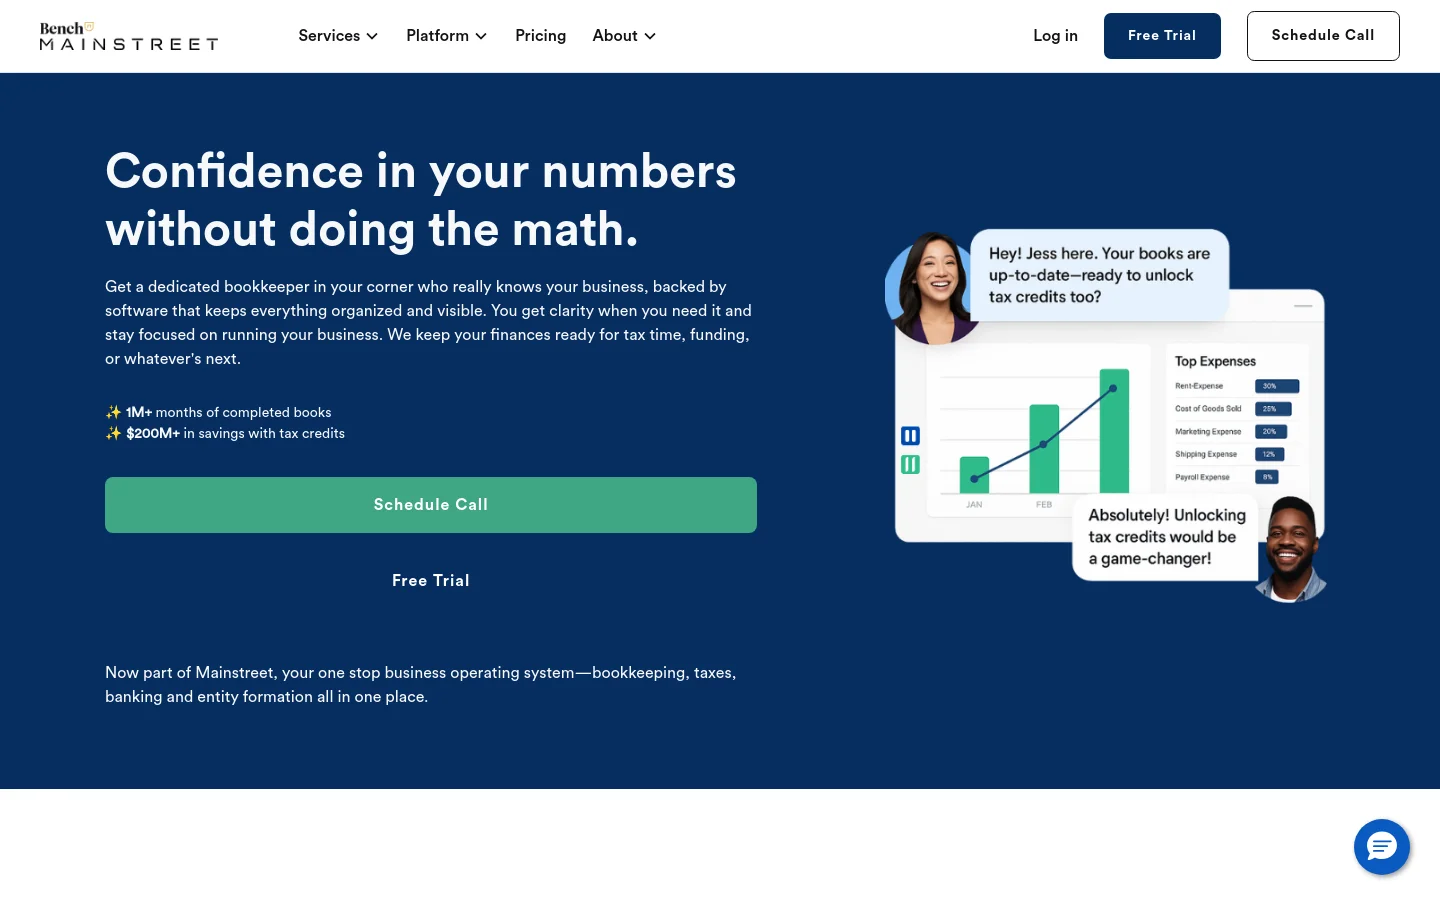The image size is (1440, 900).
Task: Click the Top Expenses panel heading
Action: click(1215, 361)
